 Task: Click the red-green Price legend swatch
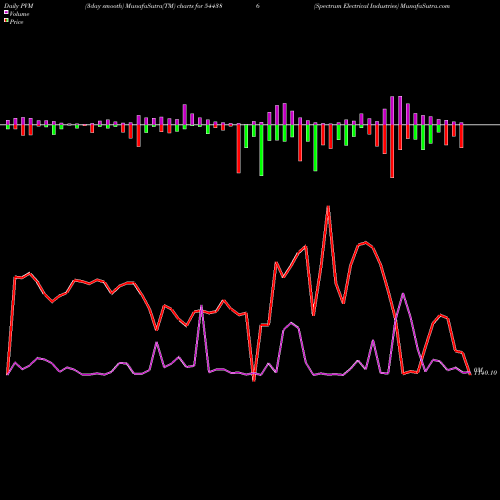[x=6, y=21]
